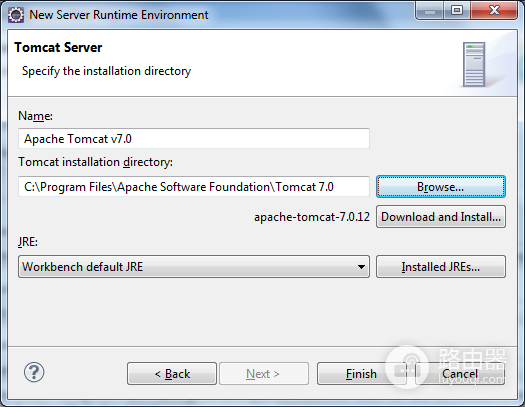Viewport: 525px width, 407px height.
Task: Finish the server runtime wizard
Action: (x=361, y=374)
